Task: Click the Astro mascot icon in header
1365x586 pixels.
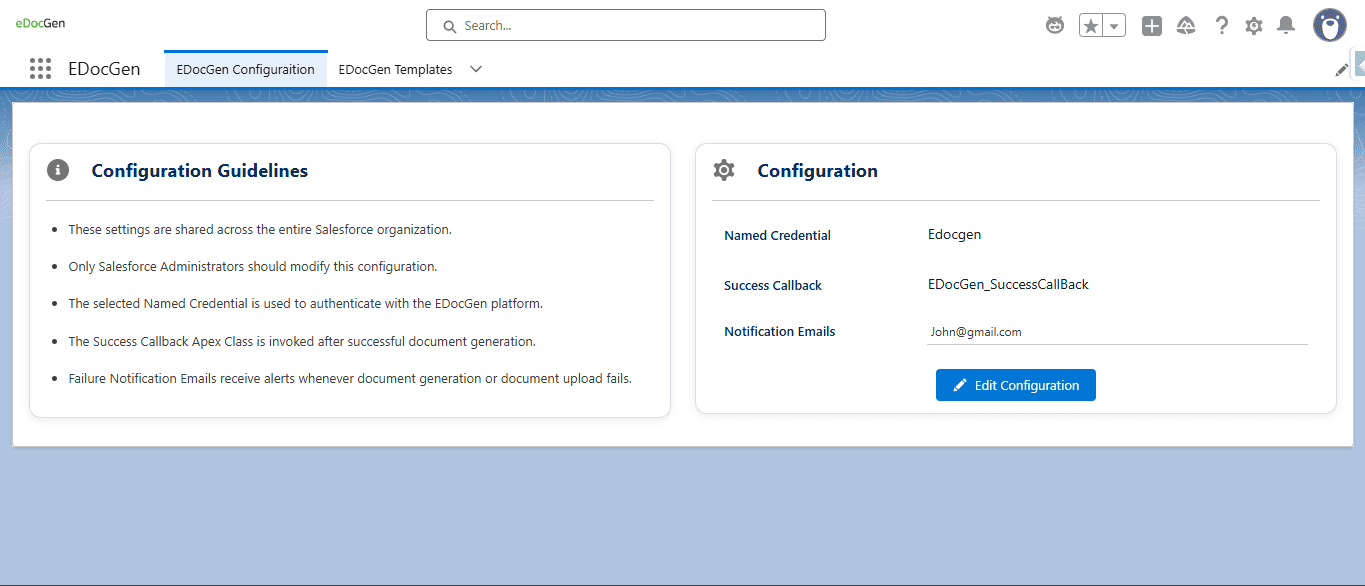Action: click(x=1055, y=26)
